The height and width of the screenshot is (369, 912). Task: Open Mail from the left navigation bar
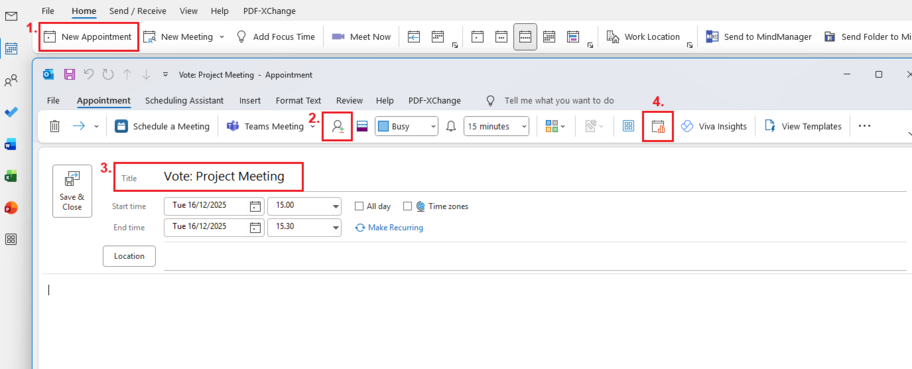10,16
